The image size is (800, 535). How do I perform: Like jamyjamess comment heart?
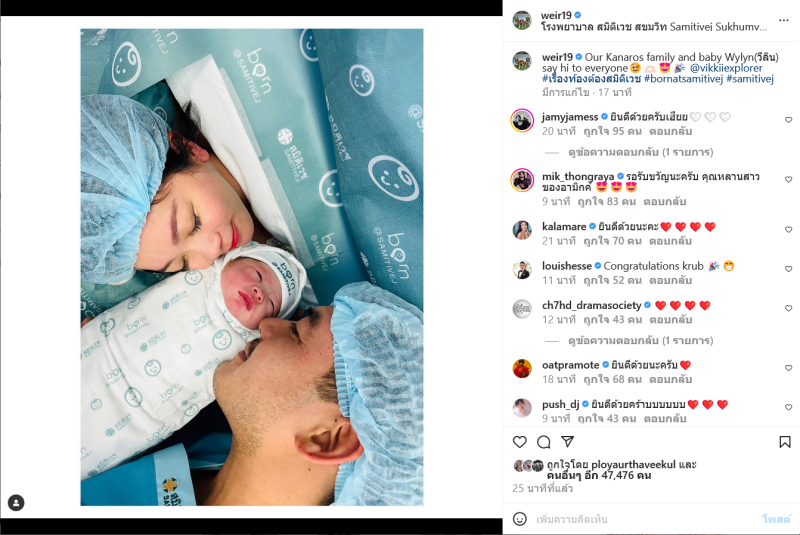point(788,120)
